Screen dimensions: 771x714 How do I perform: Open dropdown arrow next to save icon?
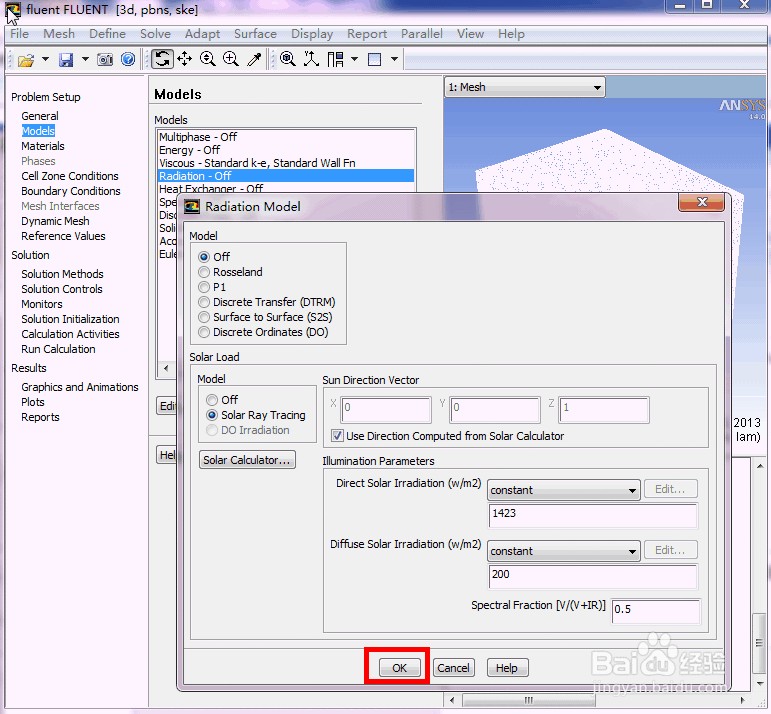(85, 59)
